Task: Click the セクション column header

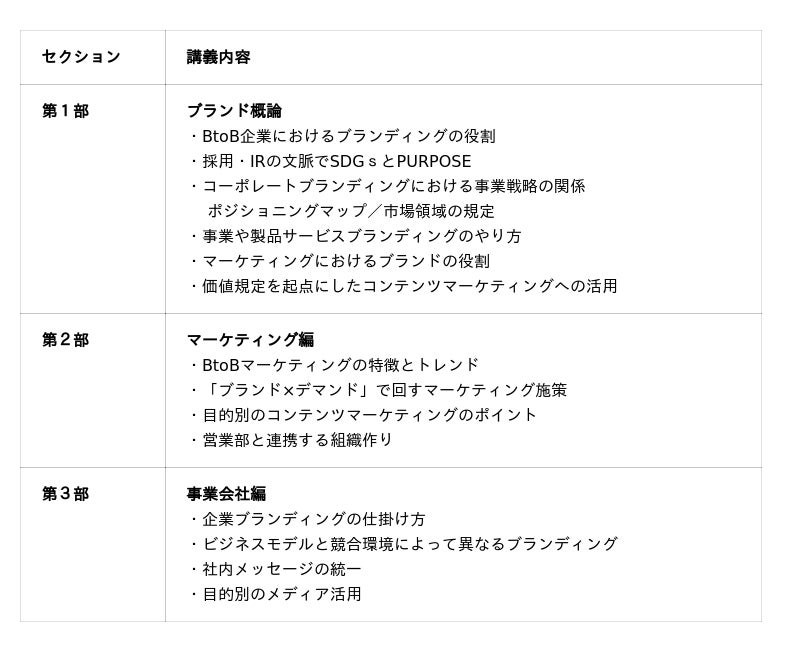Action: (81, 57)
